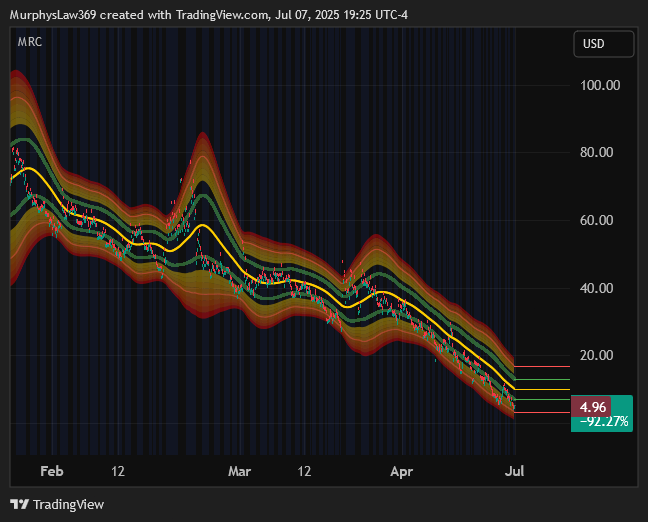
Task: Click the TradingView brand text
Action: (69, 505)
